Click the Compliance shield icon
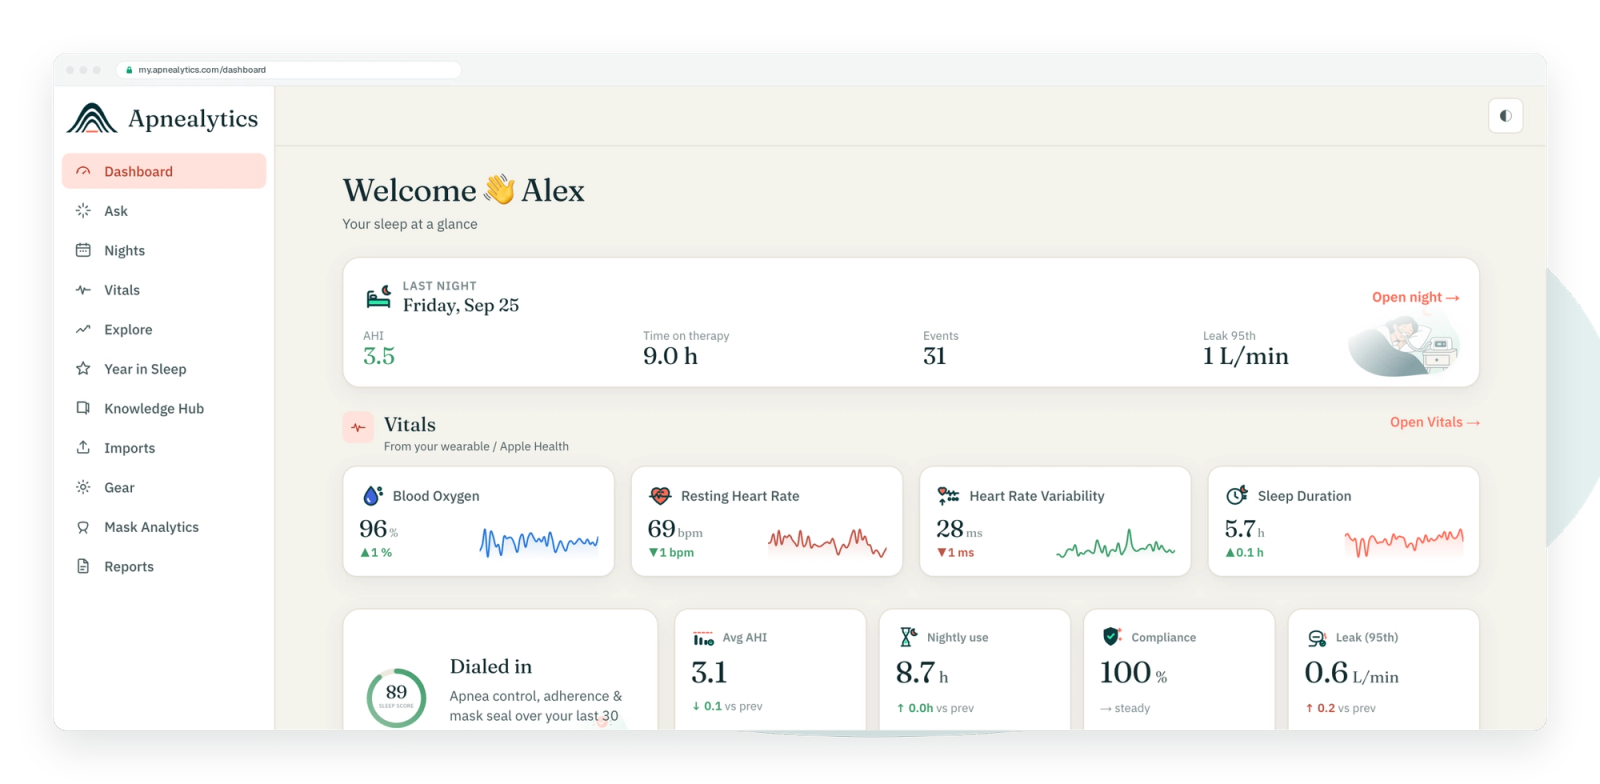1600x784 pixels. (x=1111, y=636)
